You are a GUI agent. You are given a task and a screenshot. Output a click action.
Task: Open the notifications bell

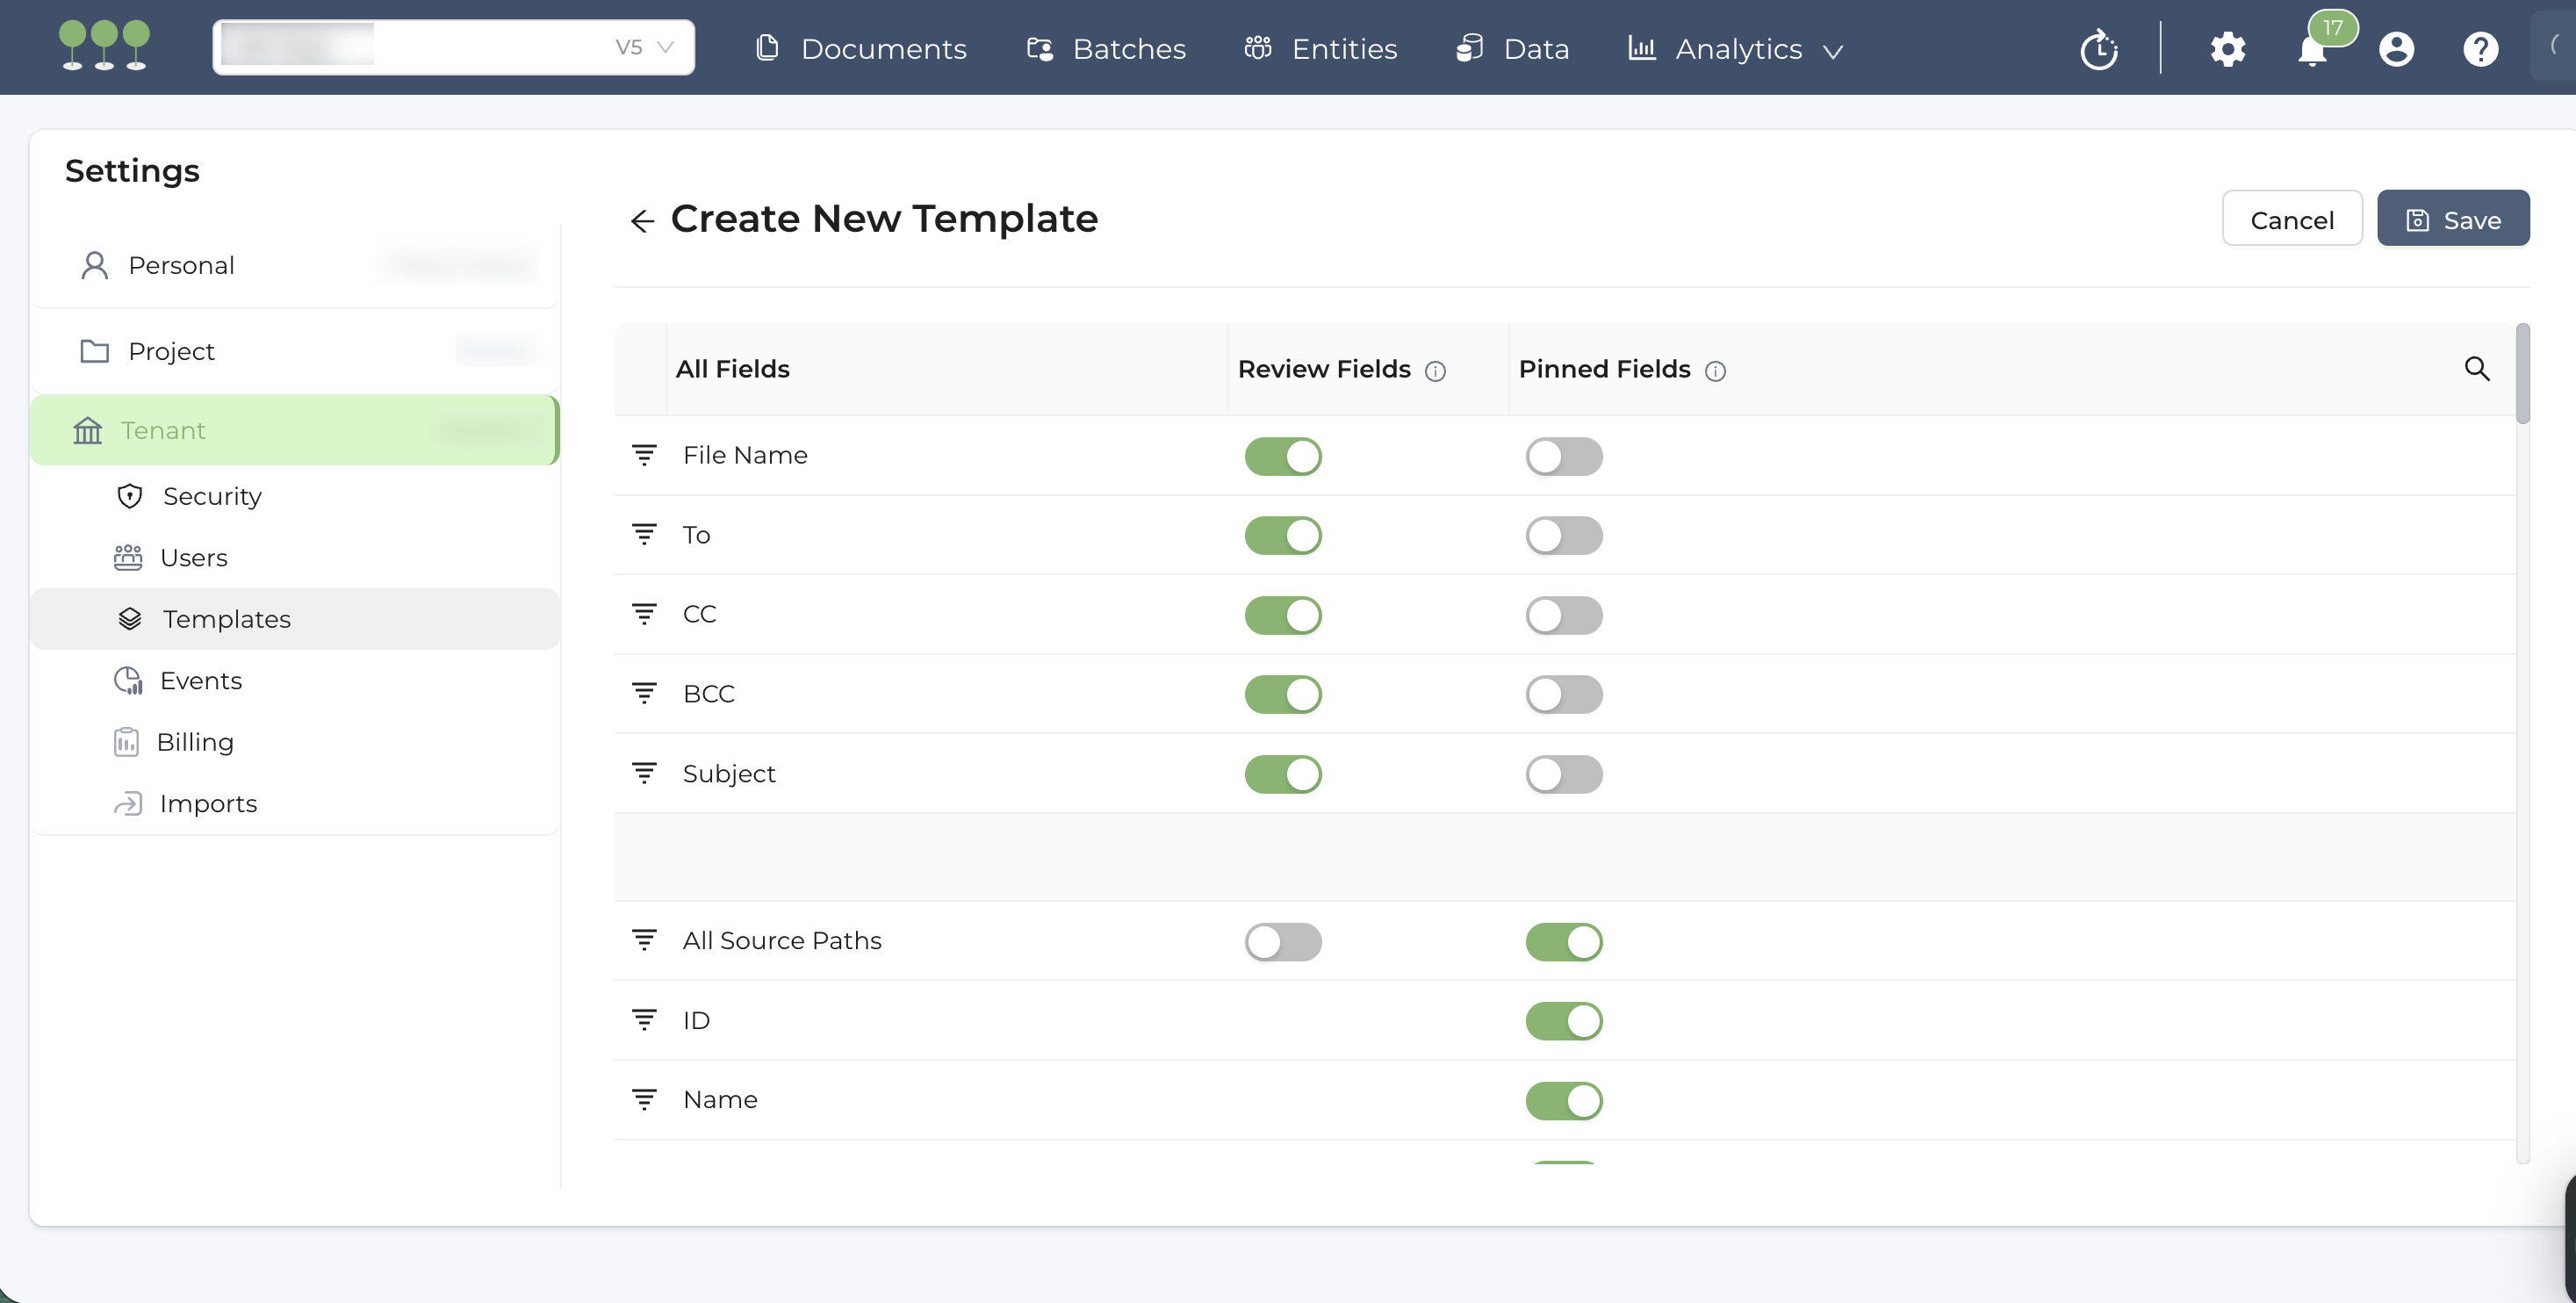pos(2311,50)
